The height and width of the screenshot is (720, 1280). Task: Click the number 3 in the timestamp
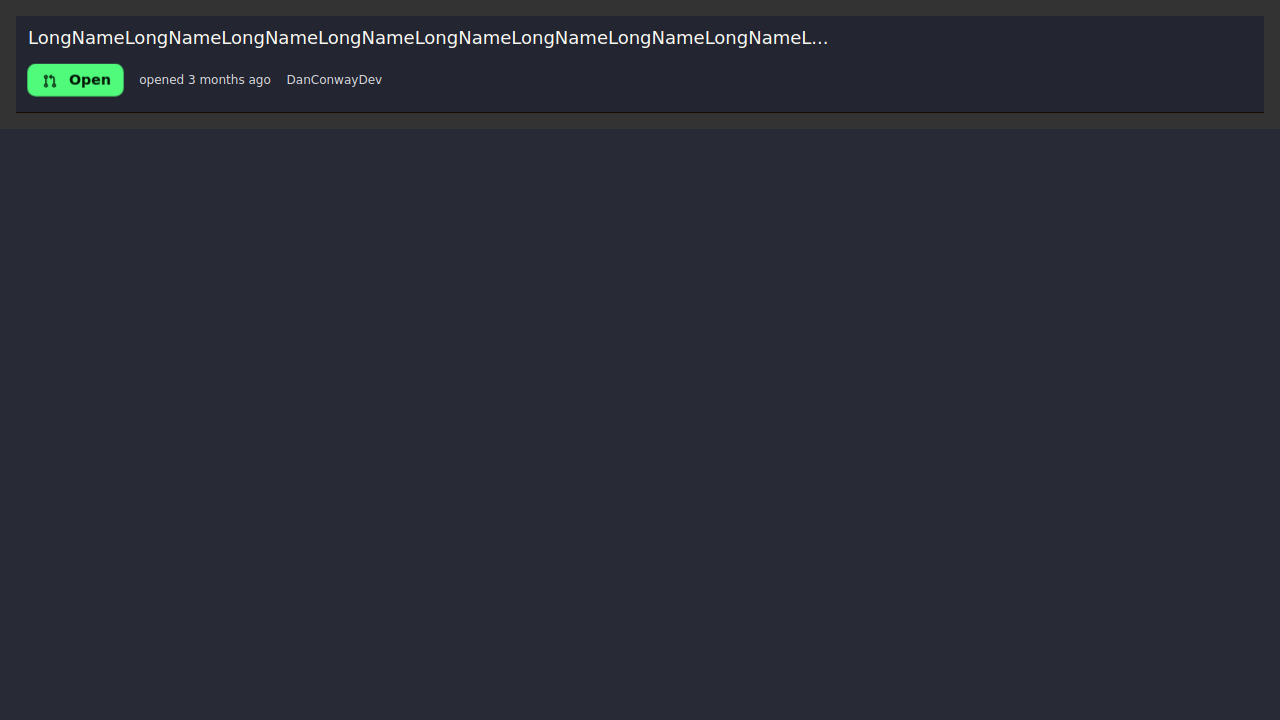(x=192, y=80)
